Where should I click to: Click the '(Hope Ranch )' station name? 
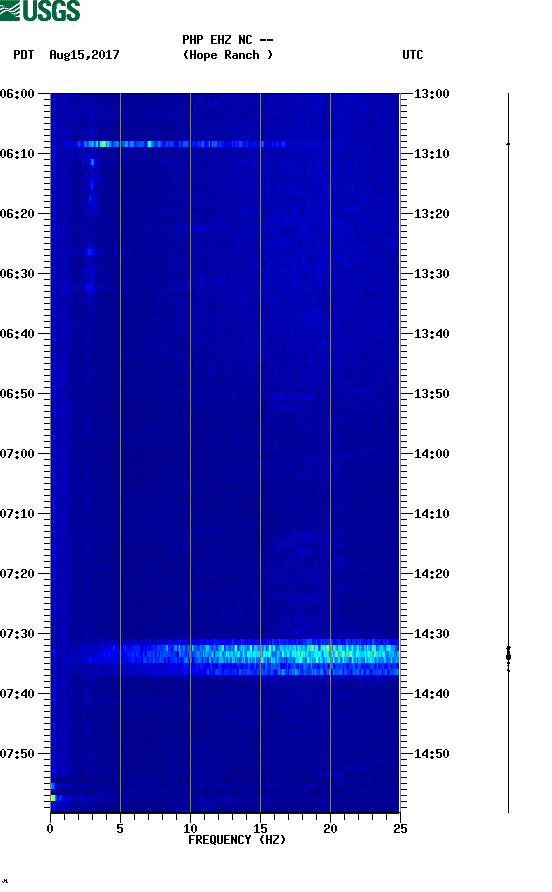click(228, 55)
